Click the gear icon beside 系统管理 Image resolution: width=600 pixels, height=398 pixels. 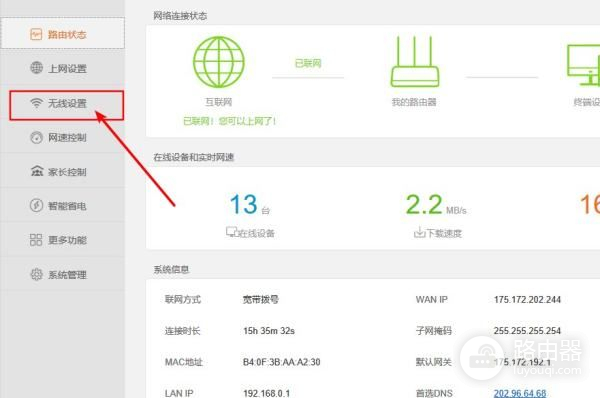[x=36, y=274]
